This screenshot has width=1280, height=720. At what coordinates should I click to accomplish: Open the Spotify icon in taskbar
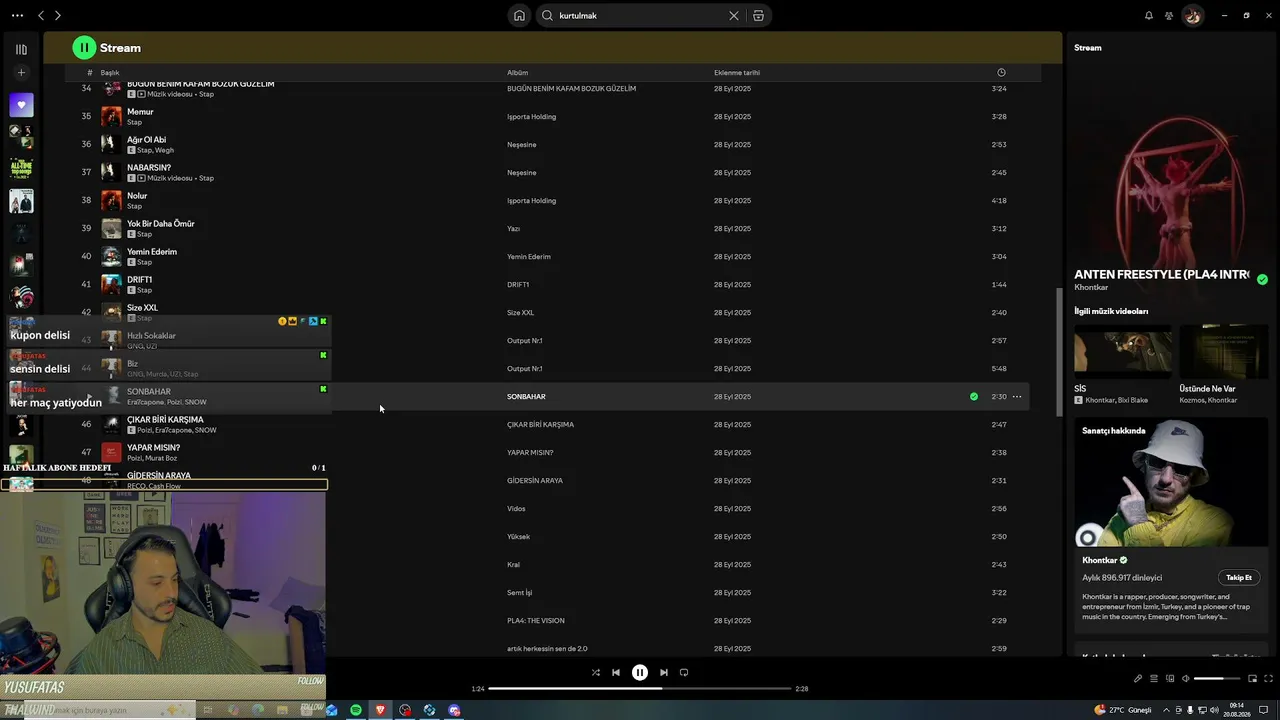tap(356, 710)
